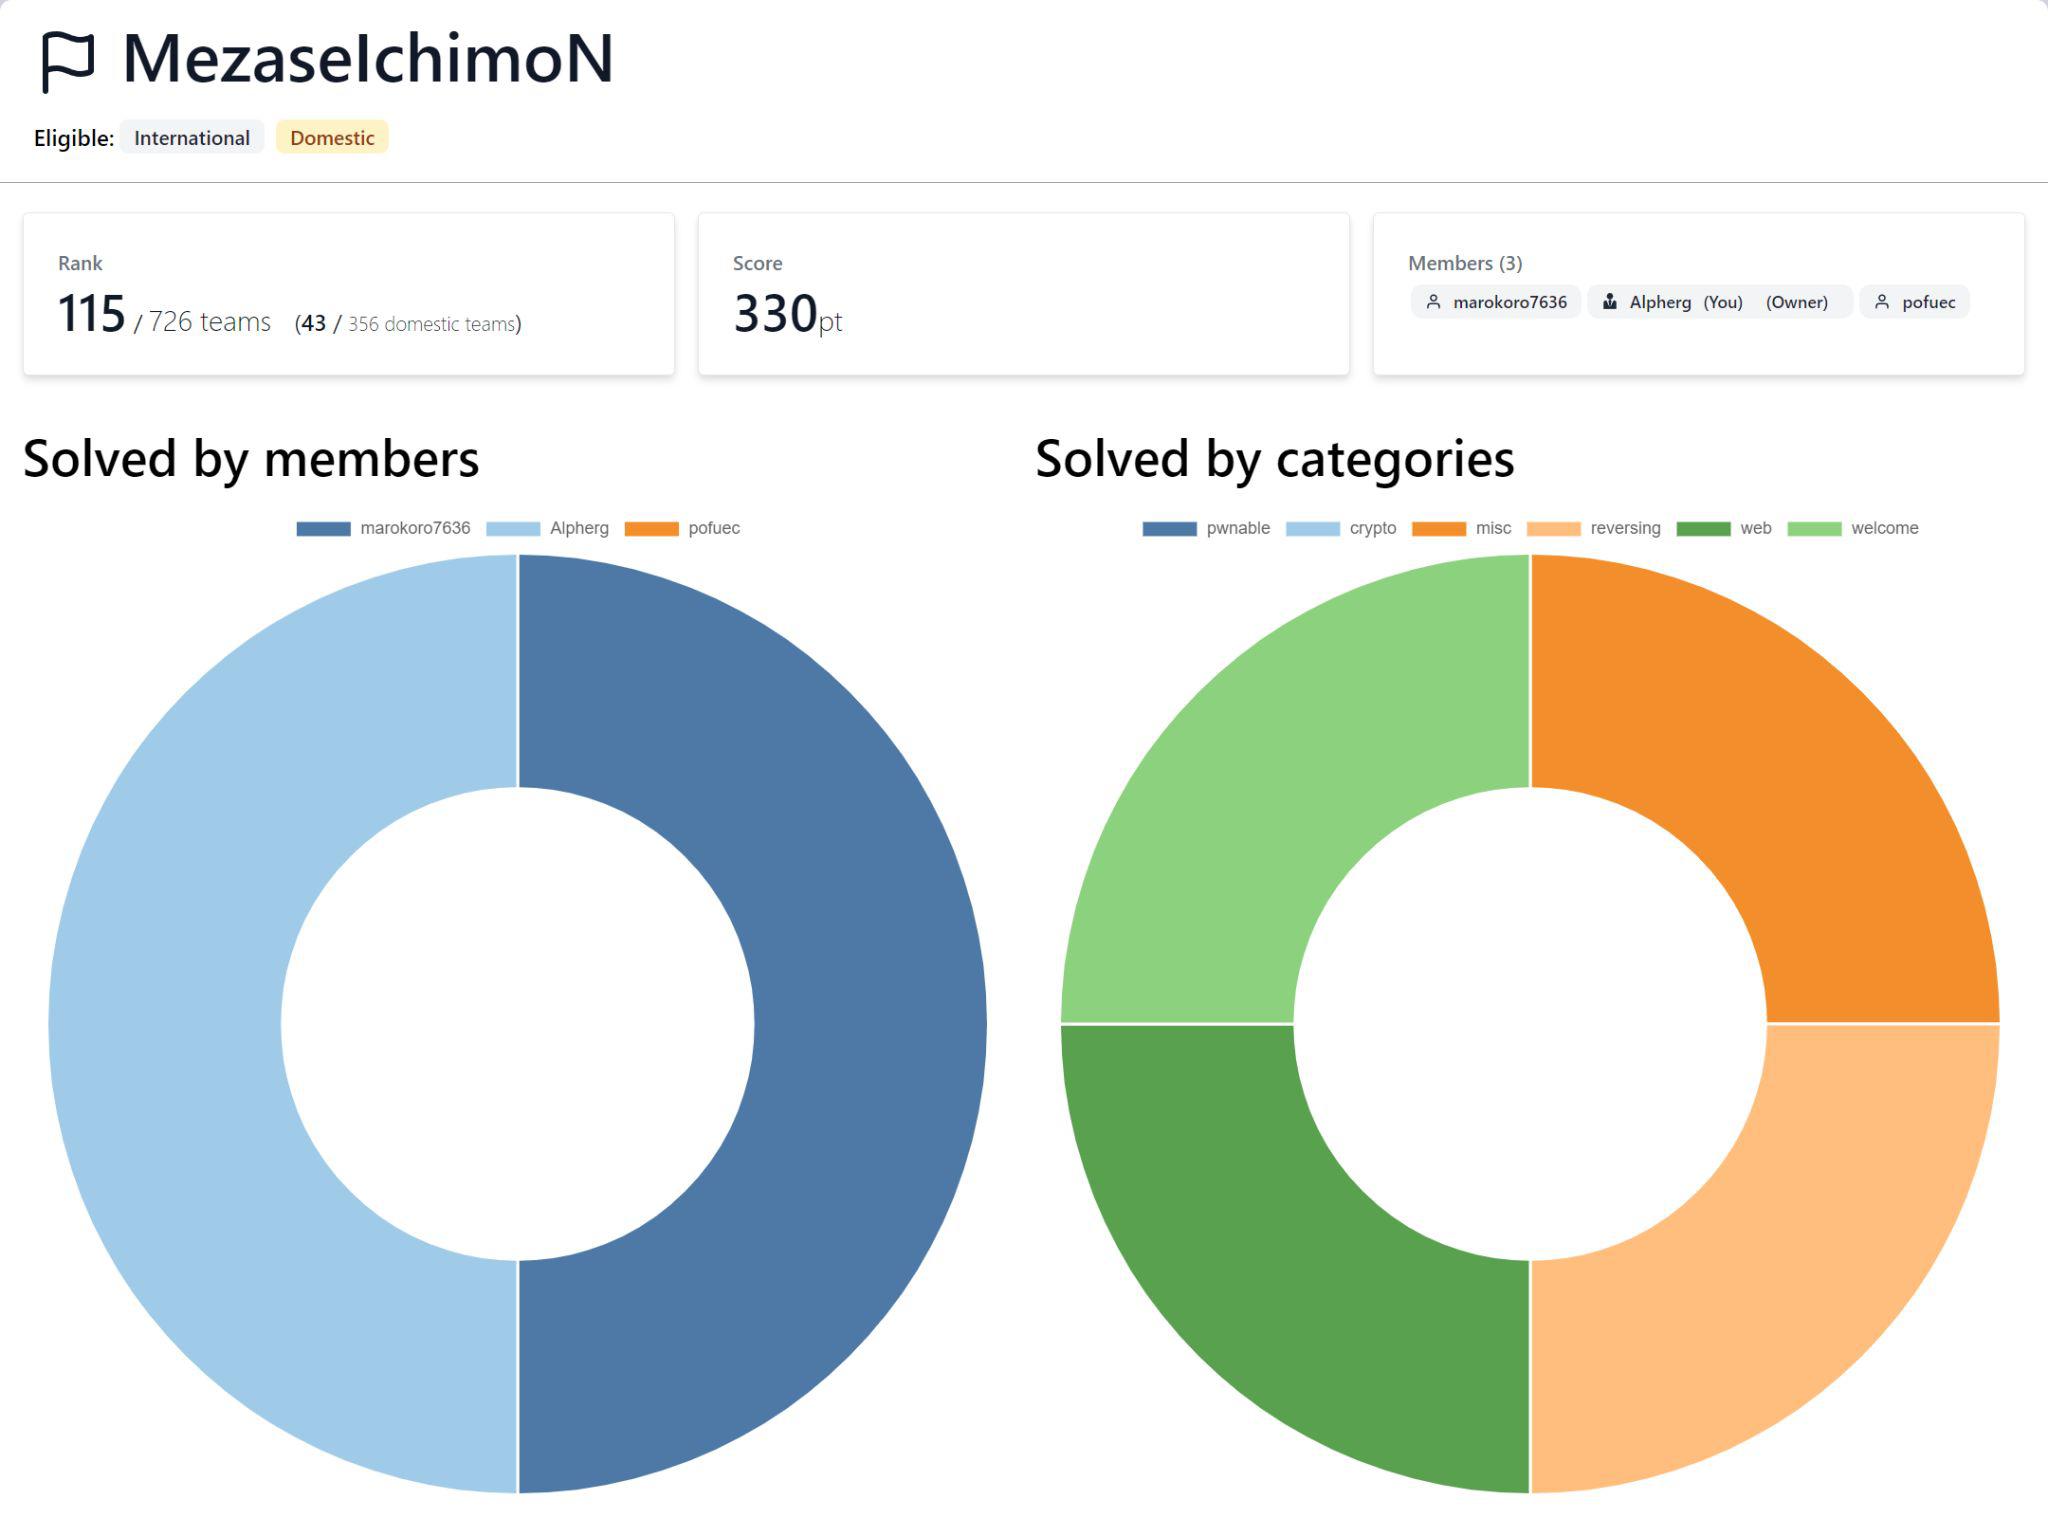Click the user icon next to pofuec
This screenshot has width=2048, height=1519.
tap(1882, 302)
